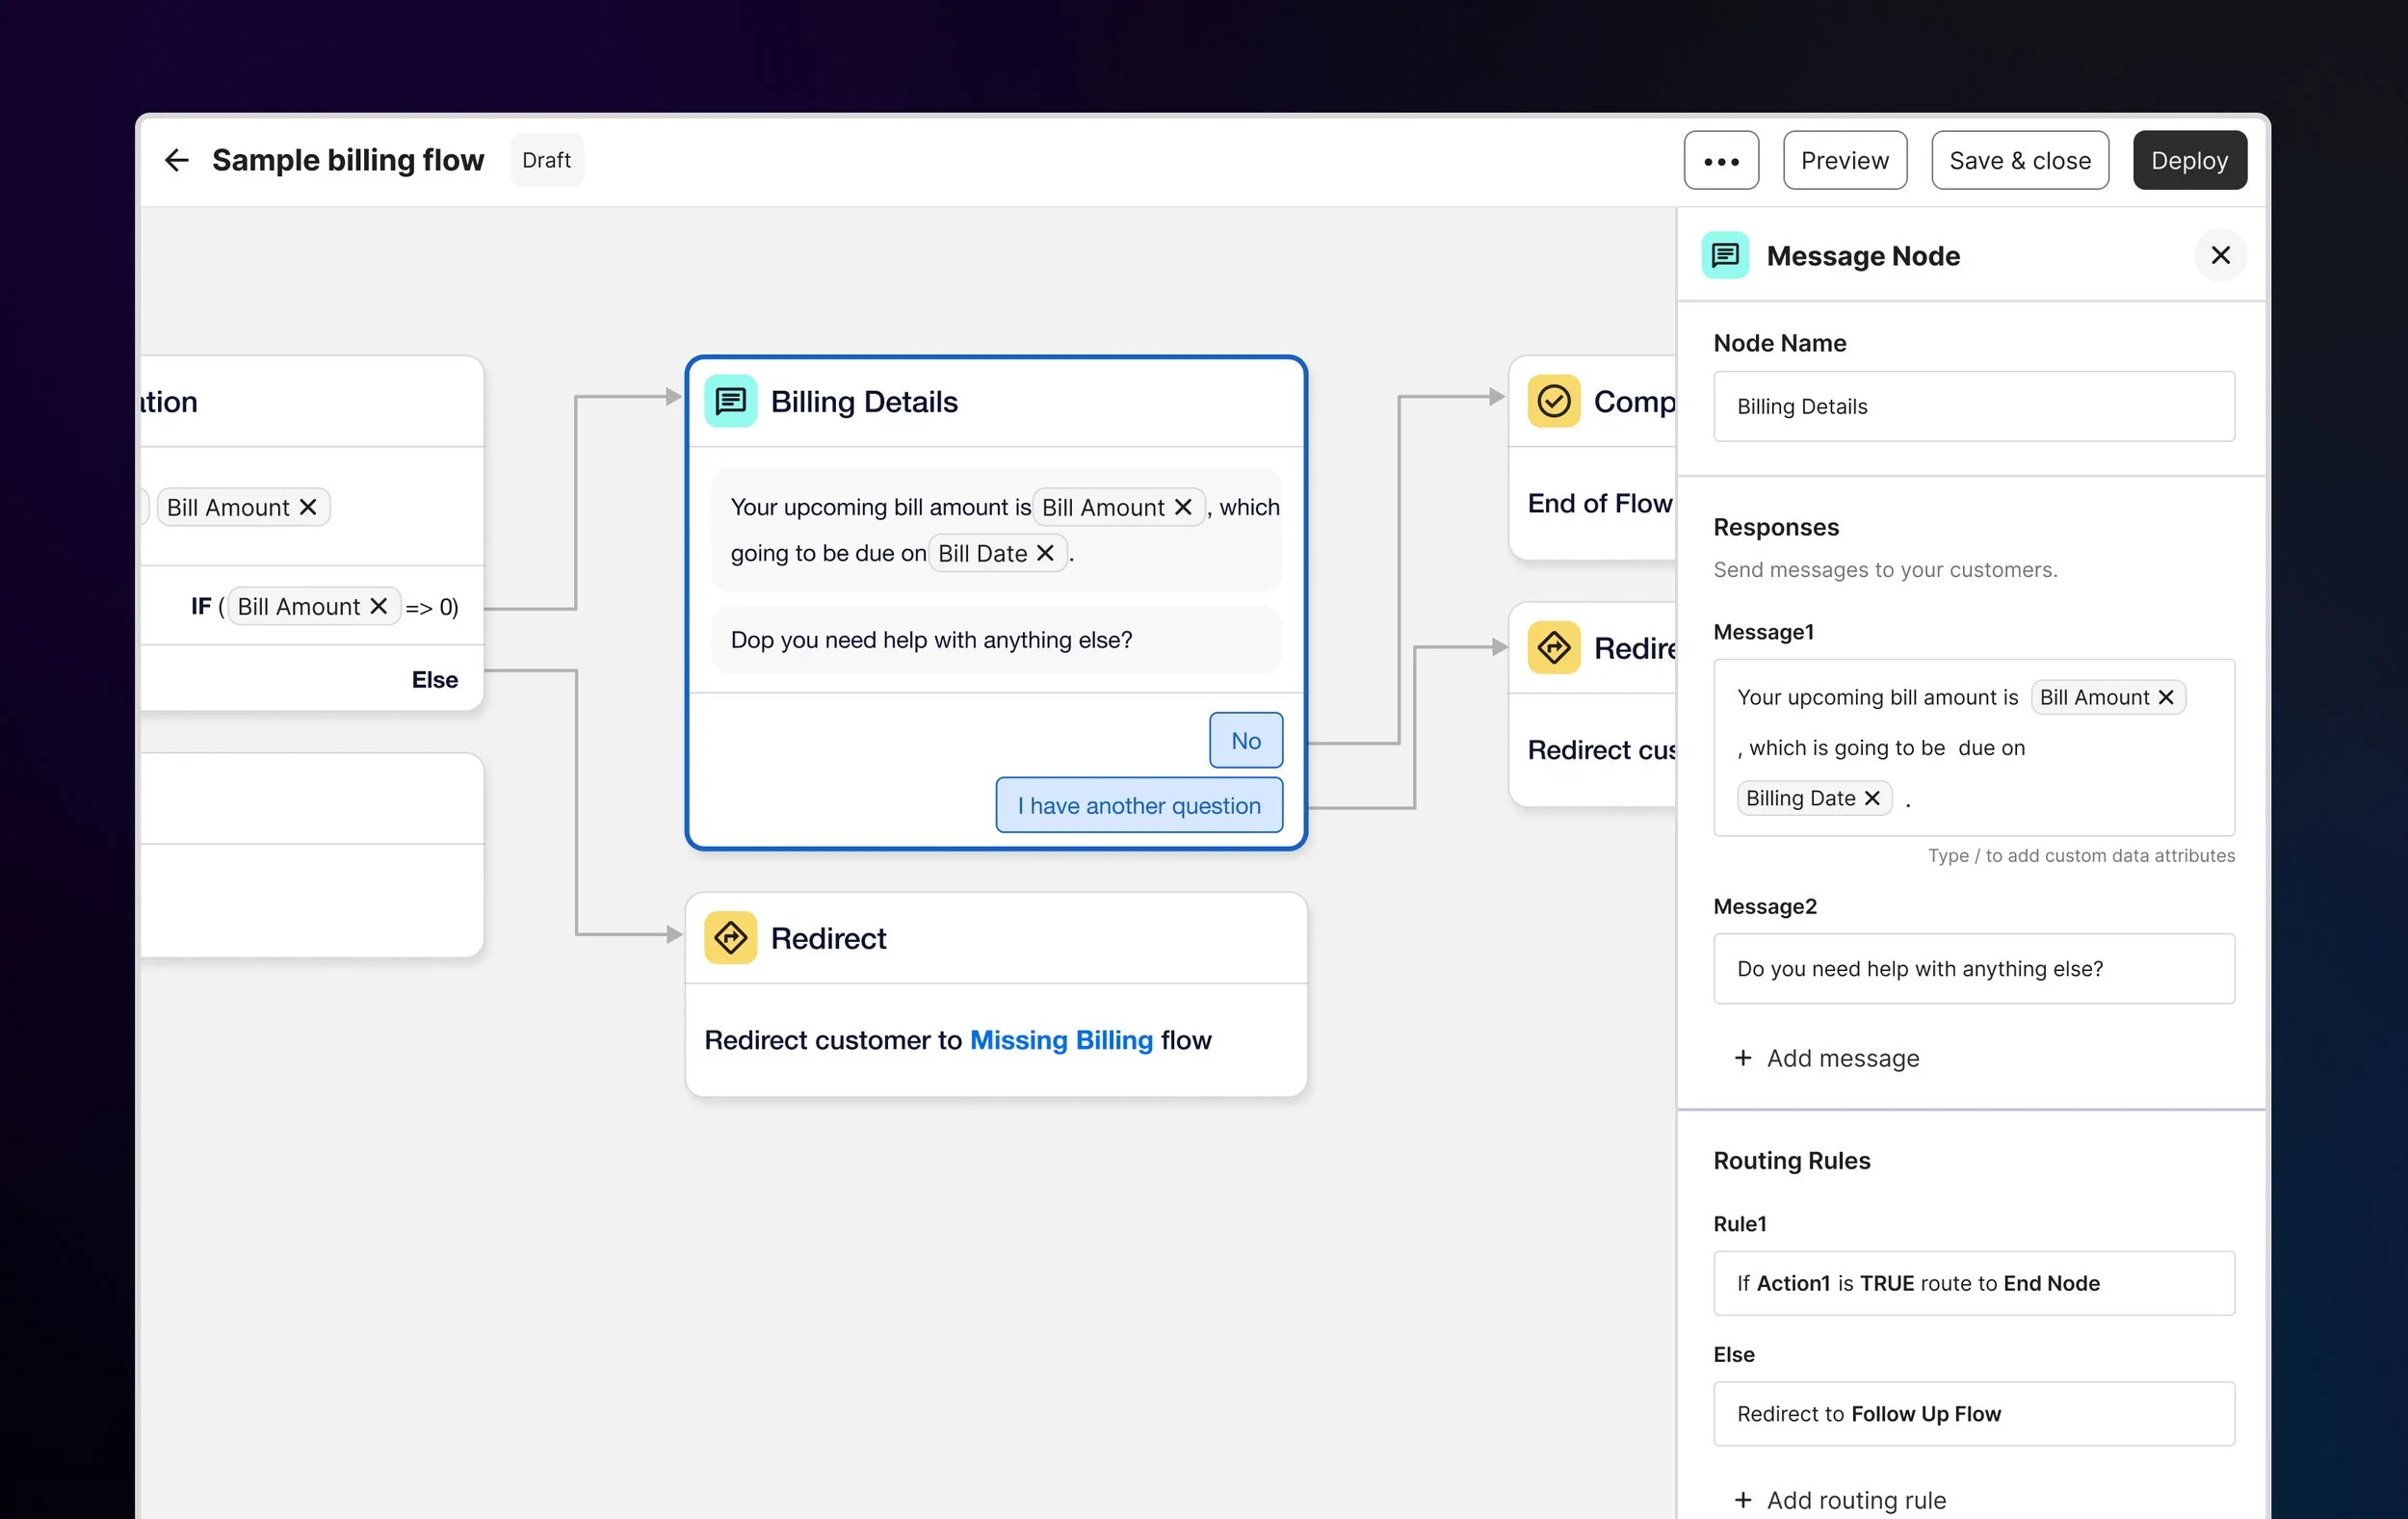Click the Routing Rules heading
This screenshot has height=1519, width=2408.
coord(1791,1160)
